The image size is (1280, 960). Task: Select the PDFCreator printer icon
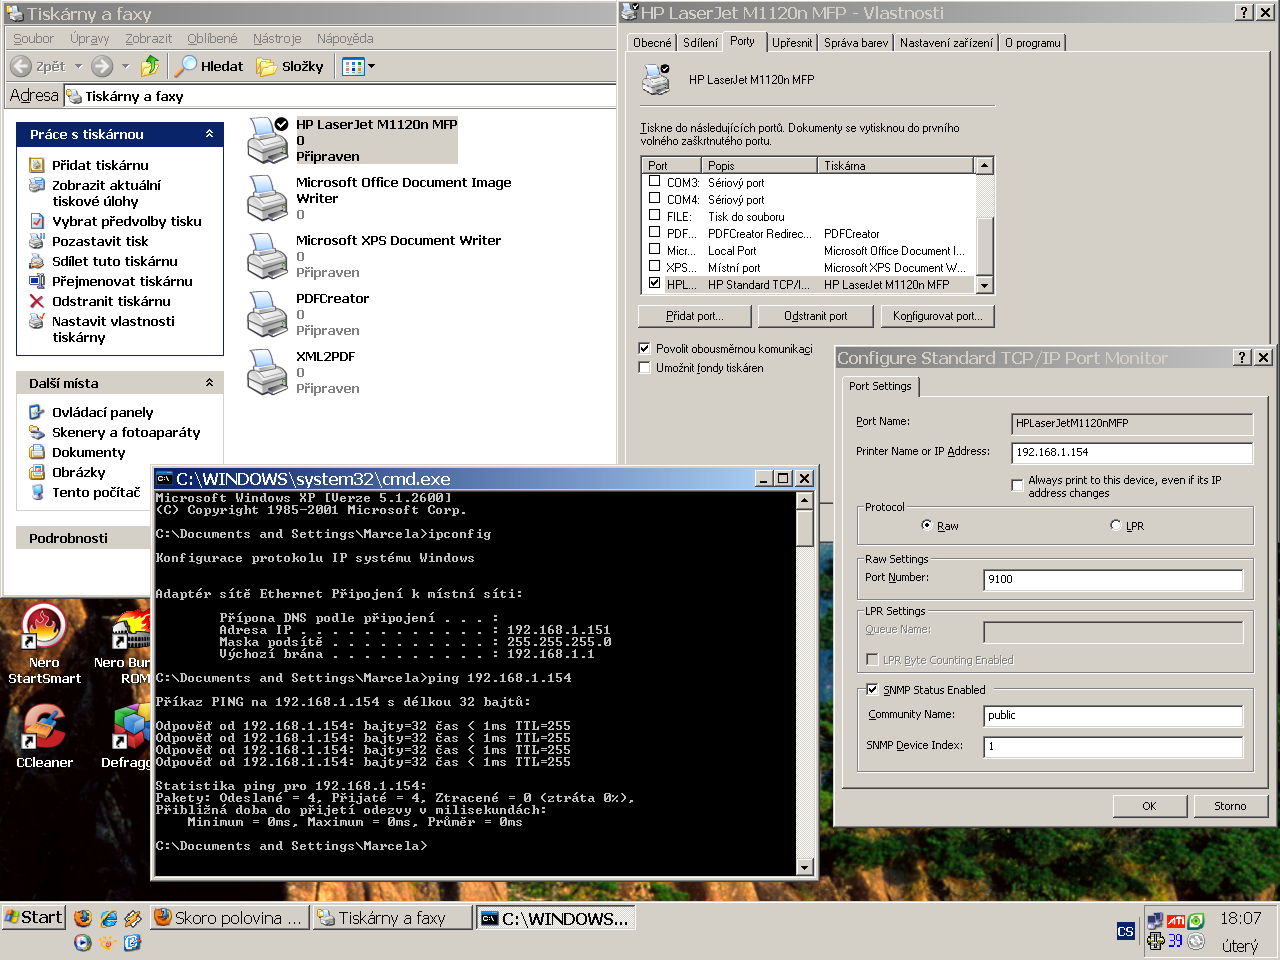click(x=268, y=314)
